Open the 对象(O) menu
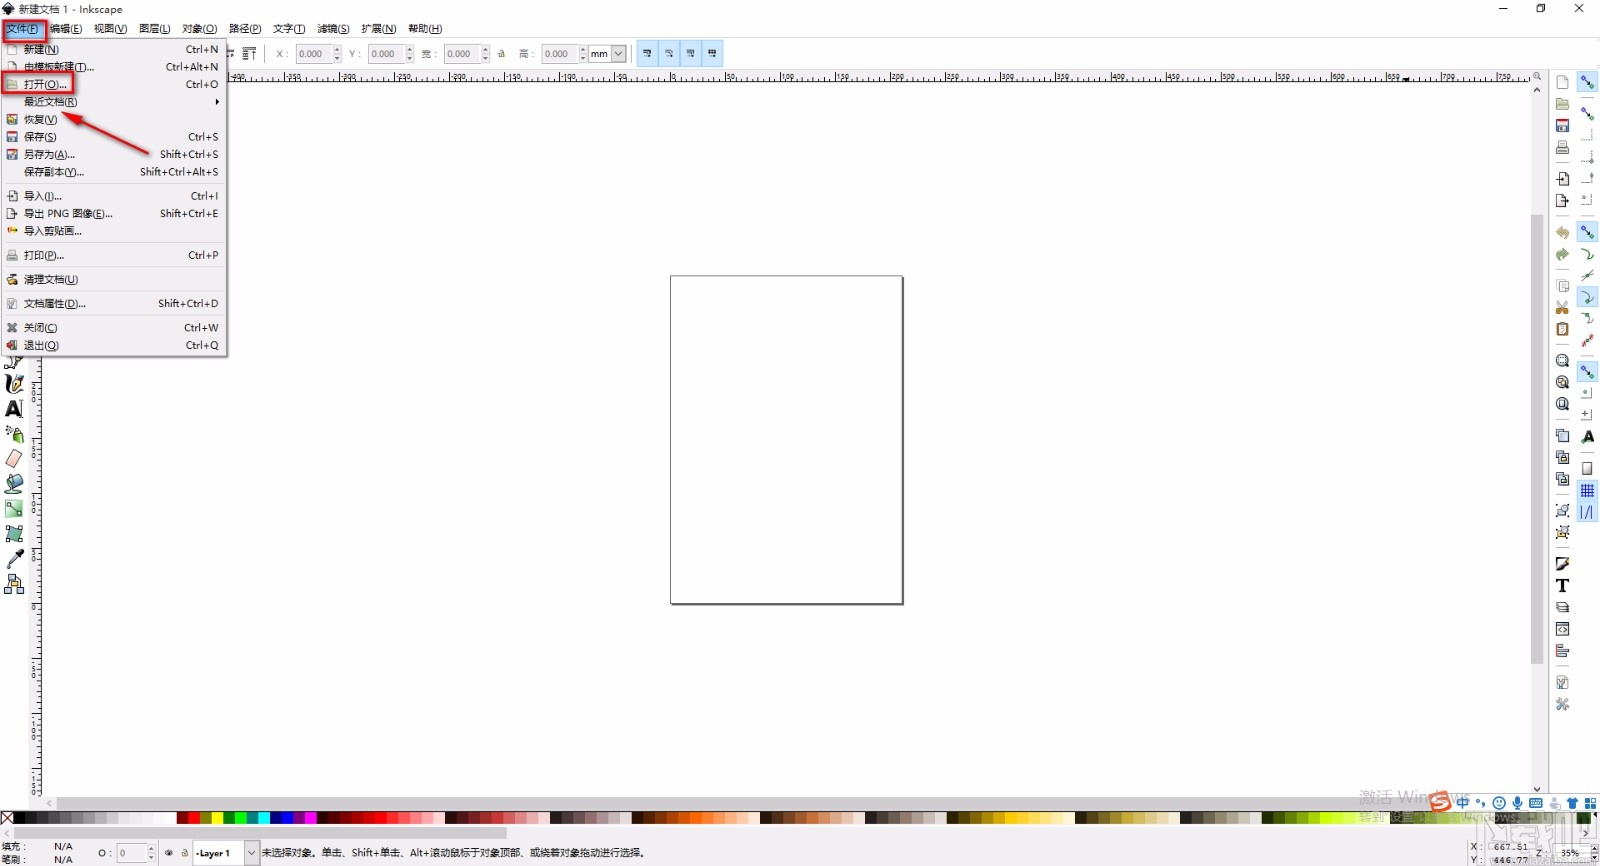Image resolution: width=1600 pixels, height=866 pixels. 199,29
